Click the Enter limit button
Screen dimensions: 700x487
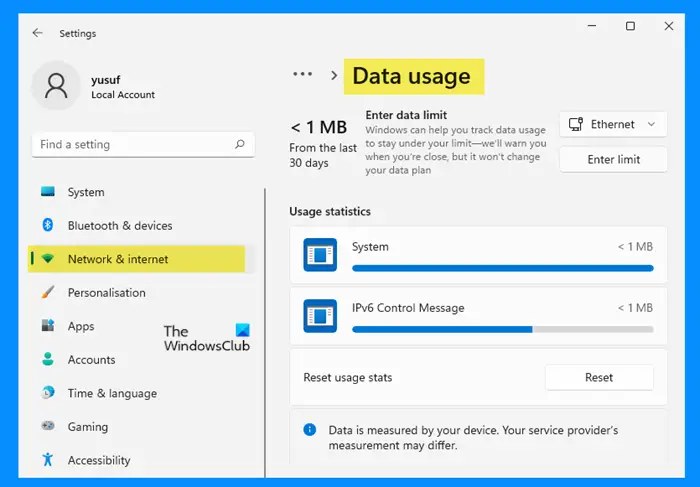coord(613,159)
